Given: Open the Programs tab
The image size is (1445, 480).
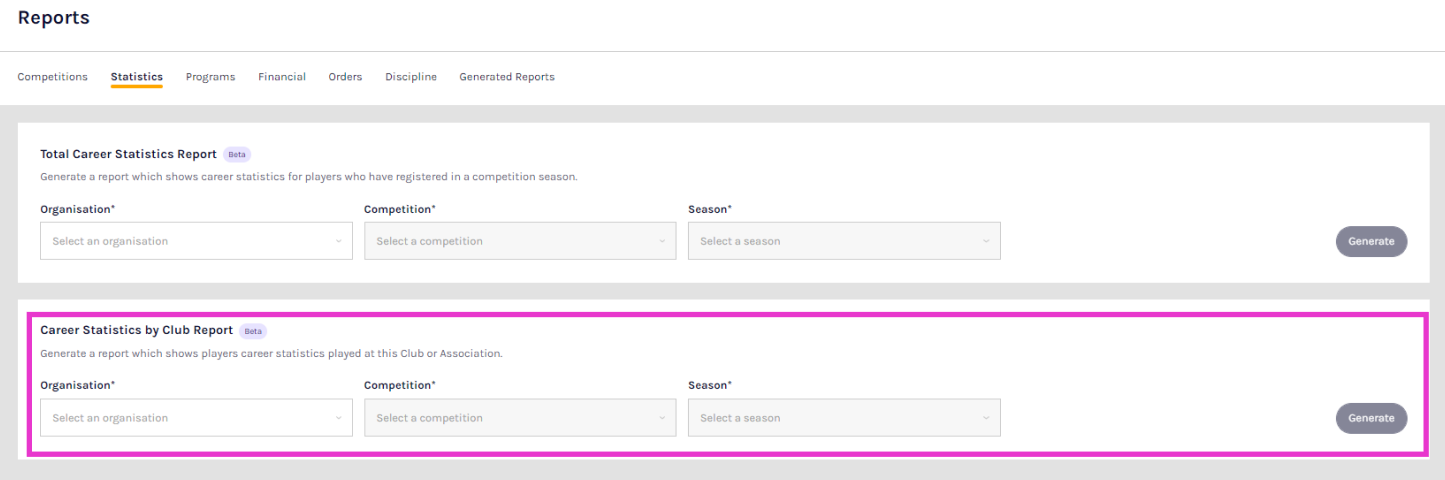Looking at the screenshot, I should pyautogui.click(x=210, y=77).
